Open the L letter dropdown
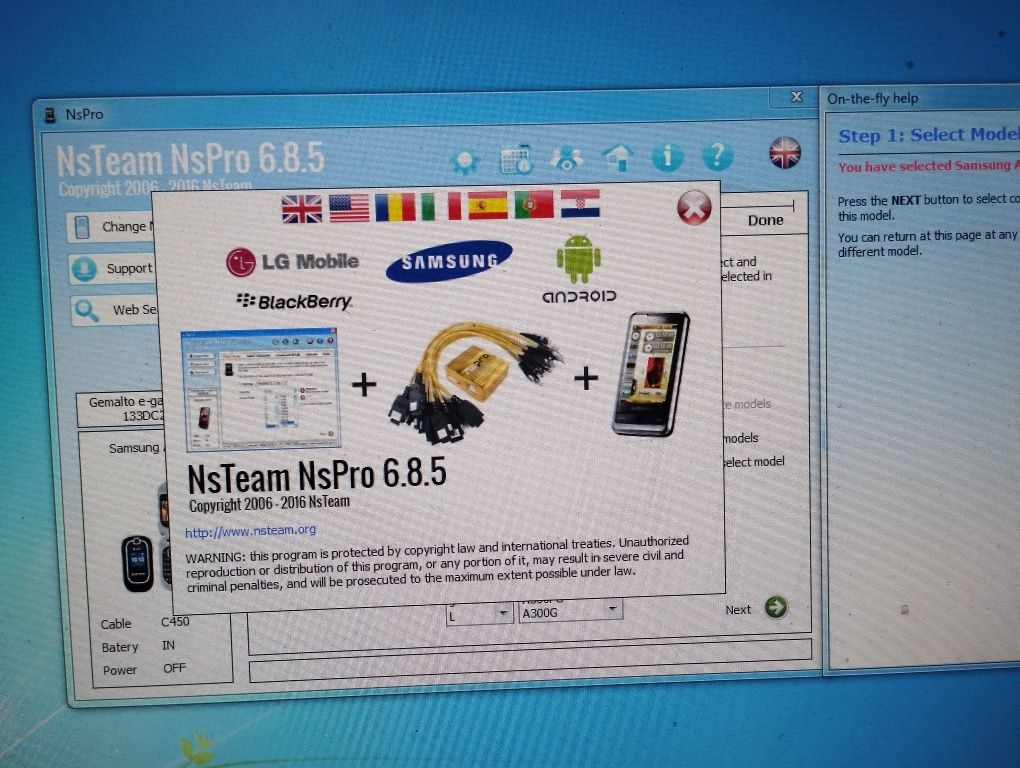This screenshot has height=768, width=1020. 480,613
